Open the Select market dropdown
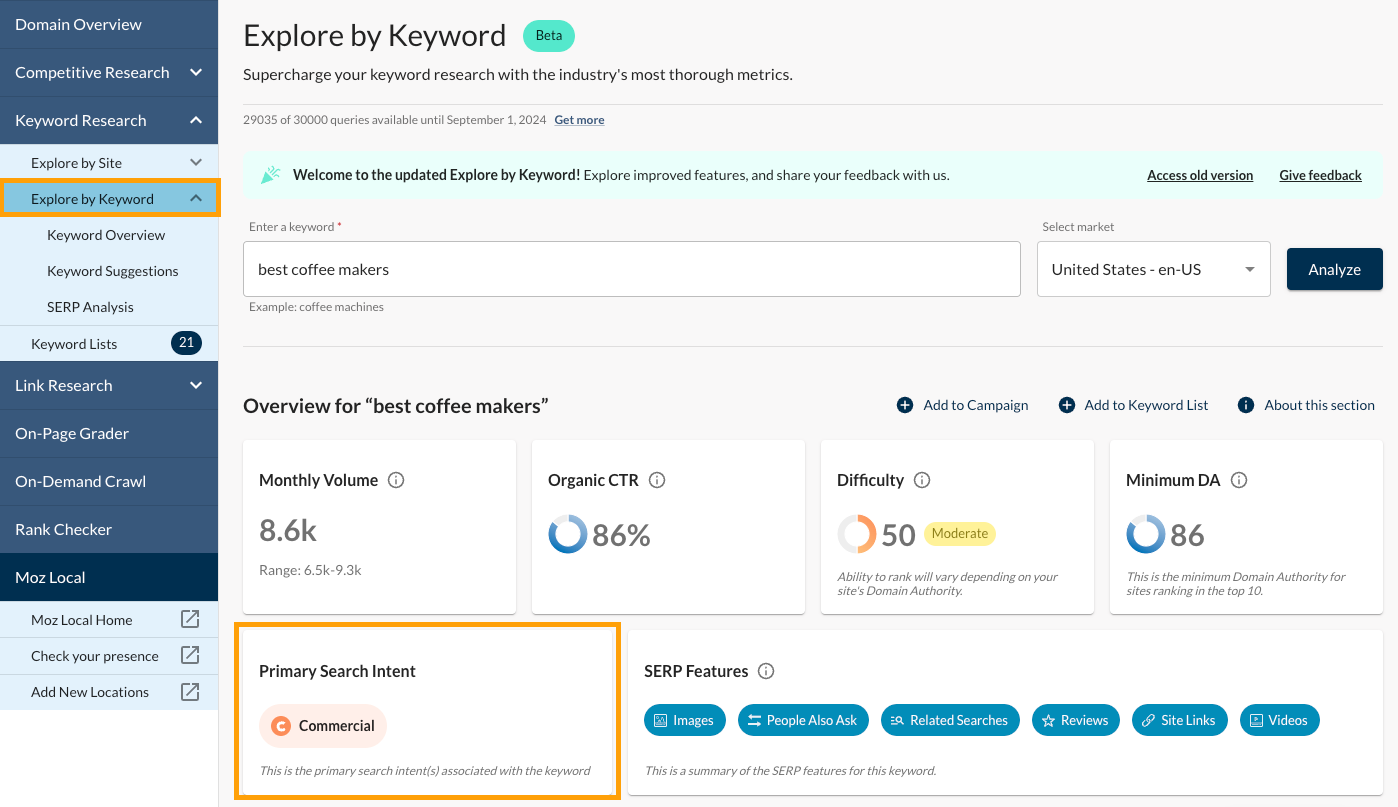Screen dimensions: 1398x807 tap(1153, 269)
